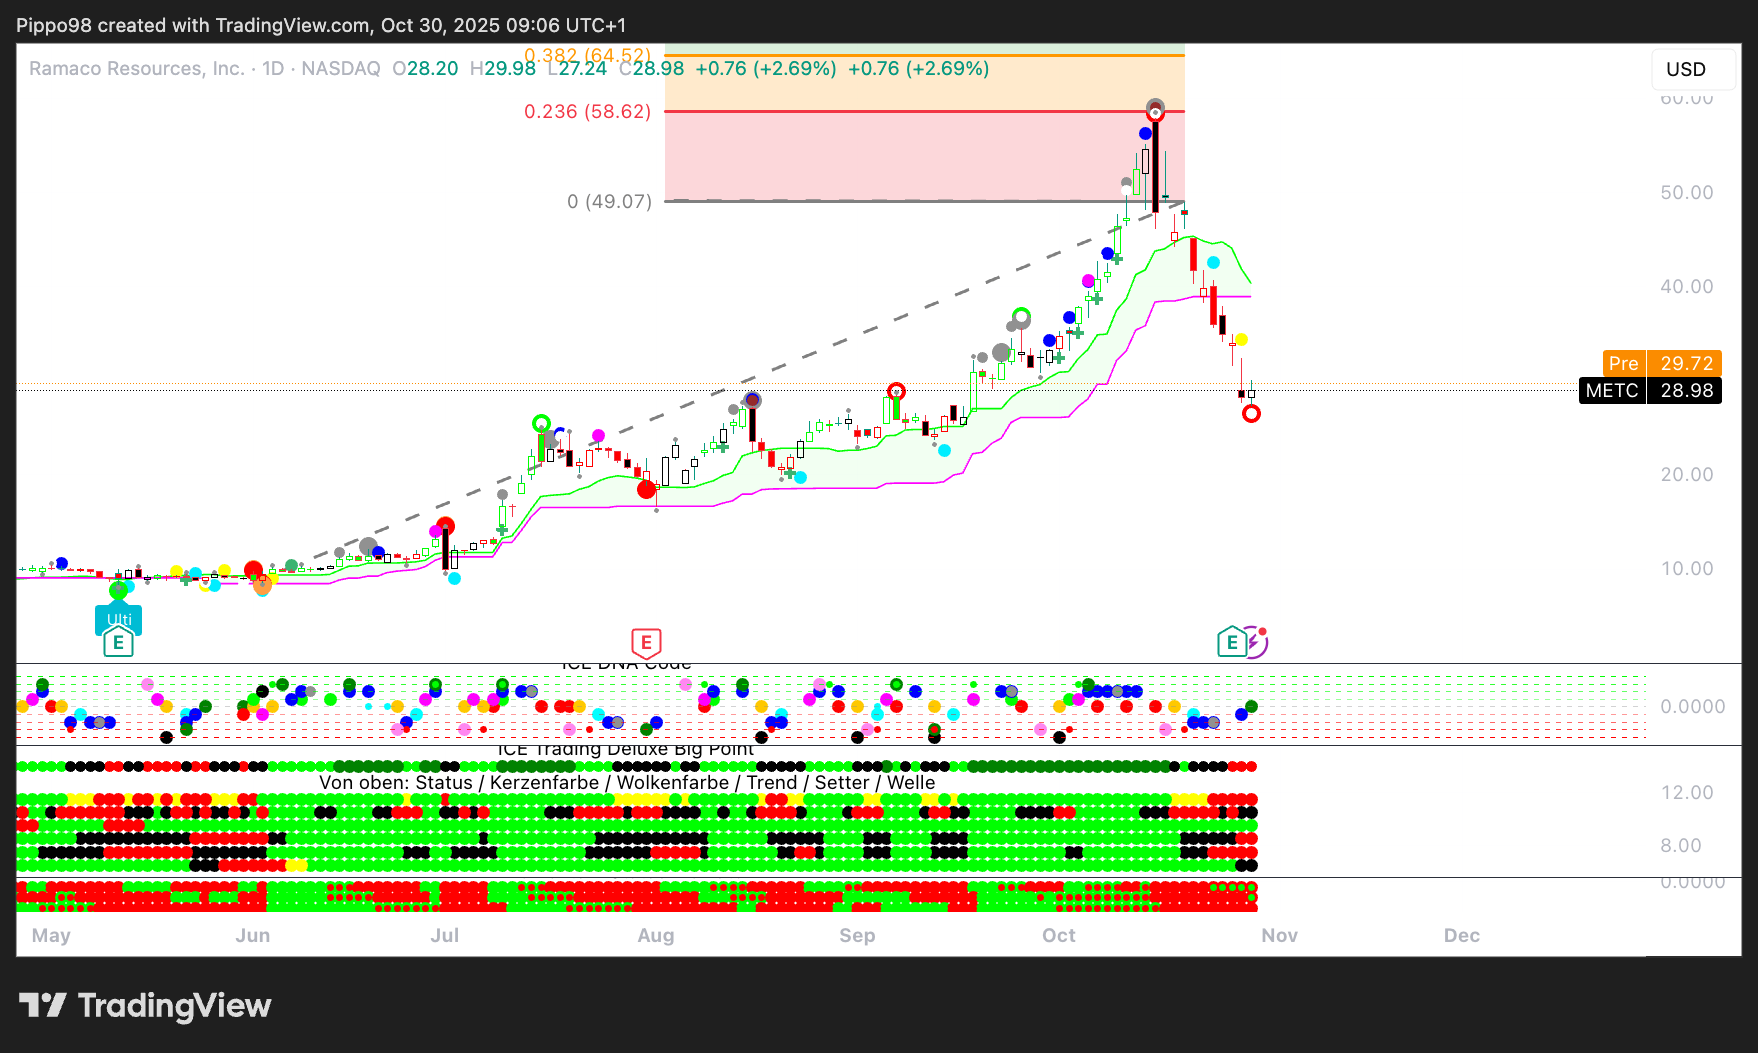Image resolution: width=1758 pixels, height=1053 pixels.
Task: Click the green ring marker on the mid-July high
Action: point(541,423)
